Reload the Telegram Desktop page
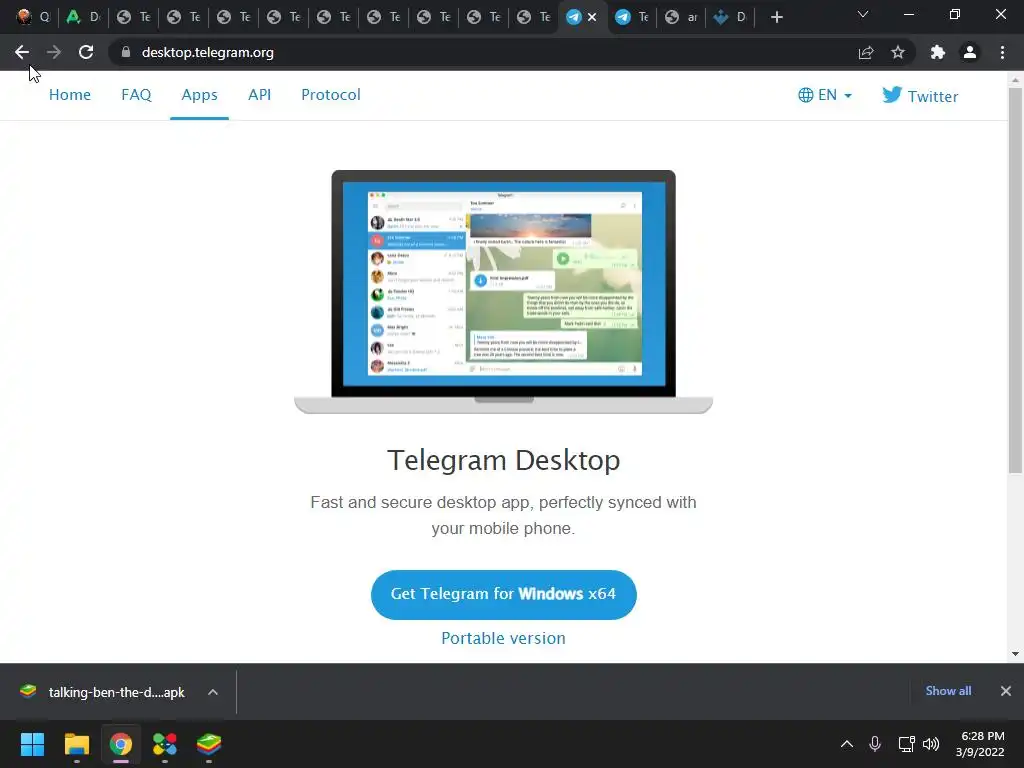1024x768 pixels. (86, 52)
